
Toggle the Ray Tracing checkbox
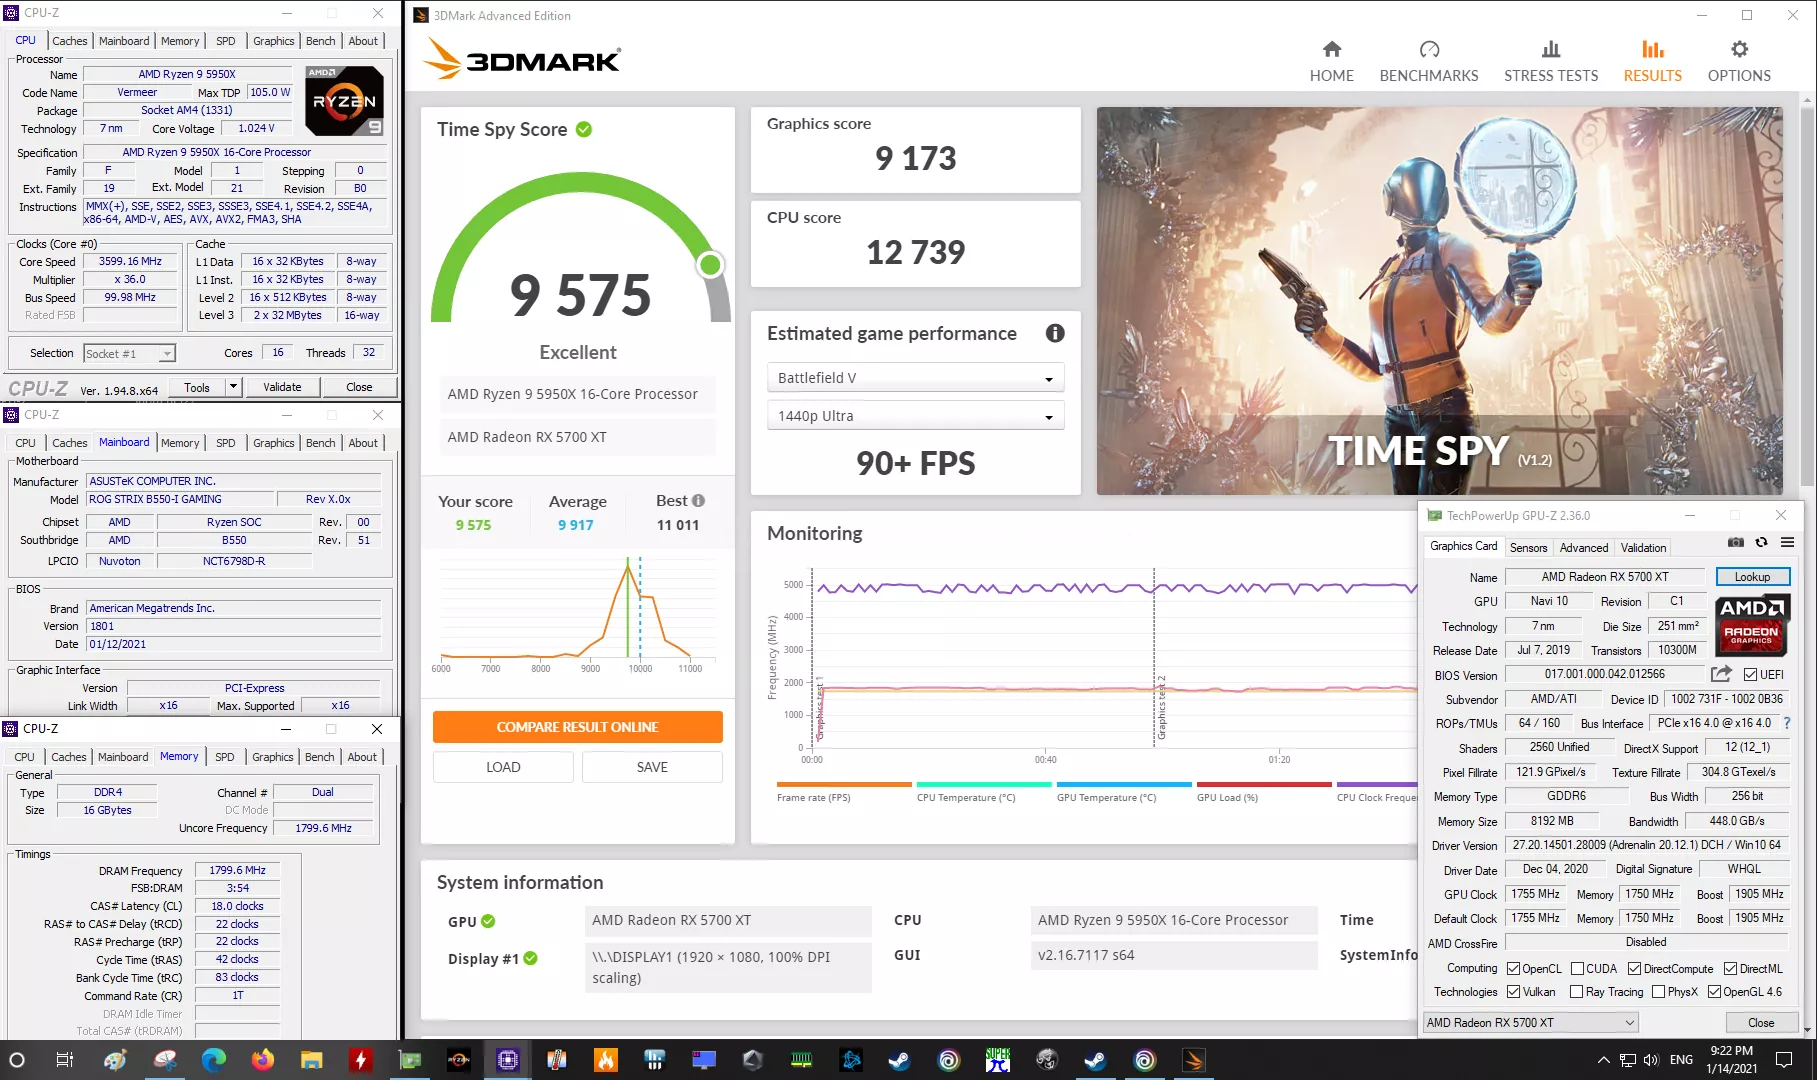[x=1577, y=992]
